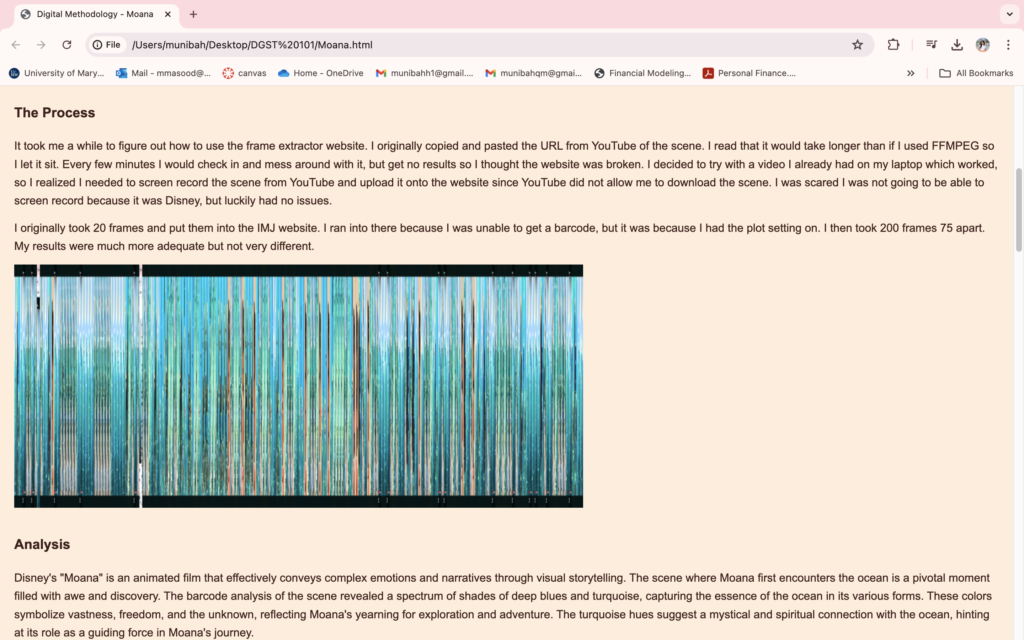1024x640 pixels.
Task: Open the Home - OneDrive bookmark
Action: (320, 73)
